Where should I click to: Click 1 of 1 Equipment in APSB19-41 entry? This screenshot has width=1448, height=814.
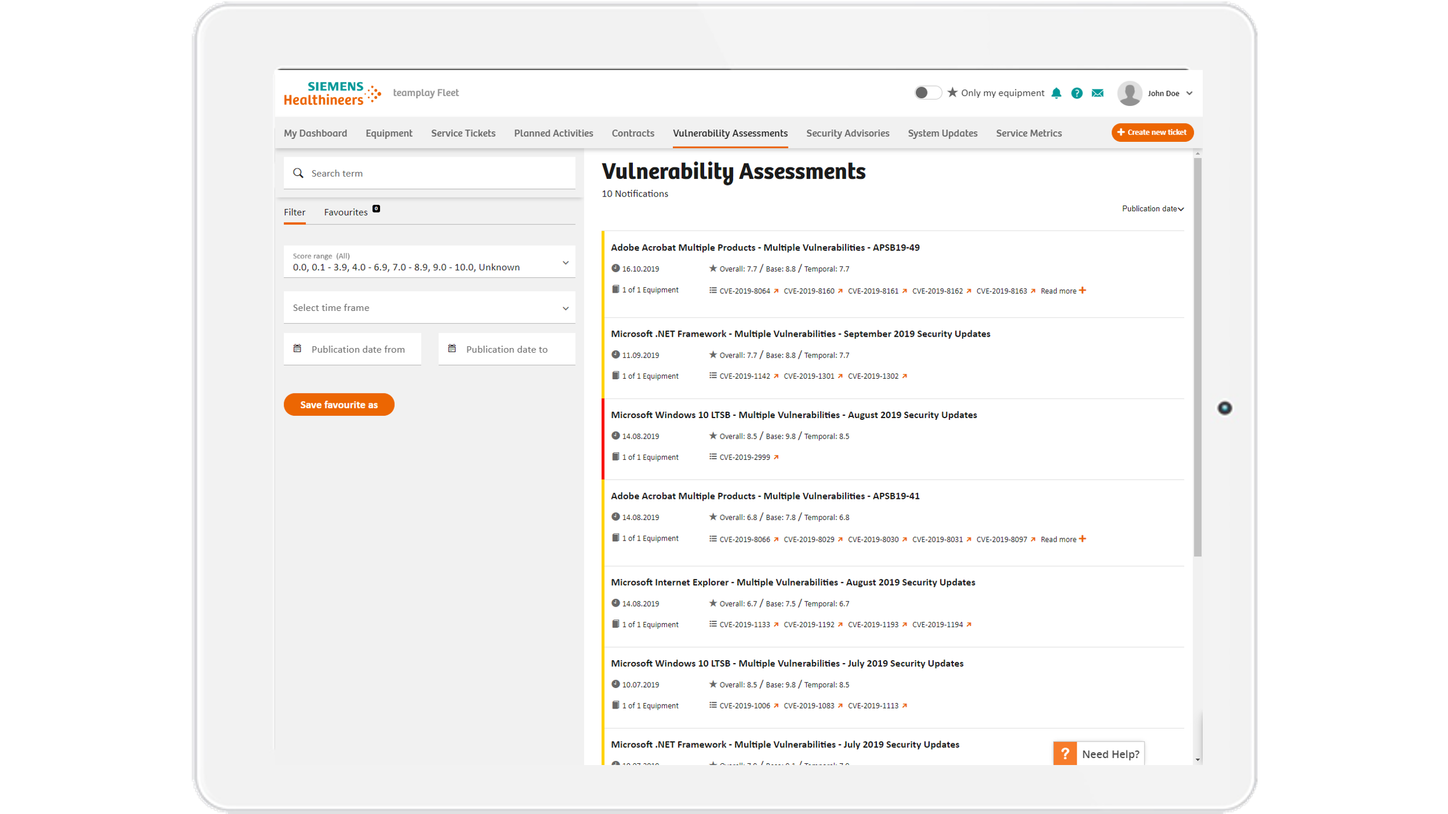(650, 538)
